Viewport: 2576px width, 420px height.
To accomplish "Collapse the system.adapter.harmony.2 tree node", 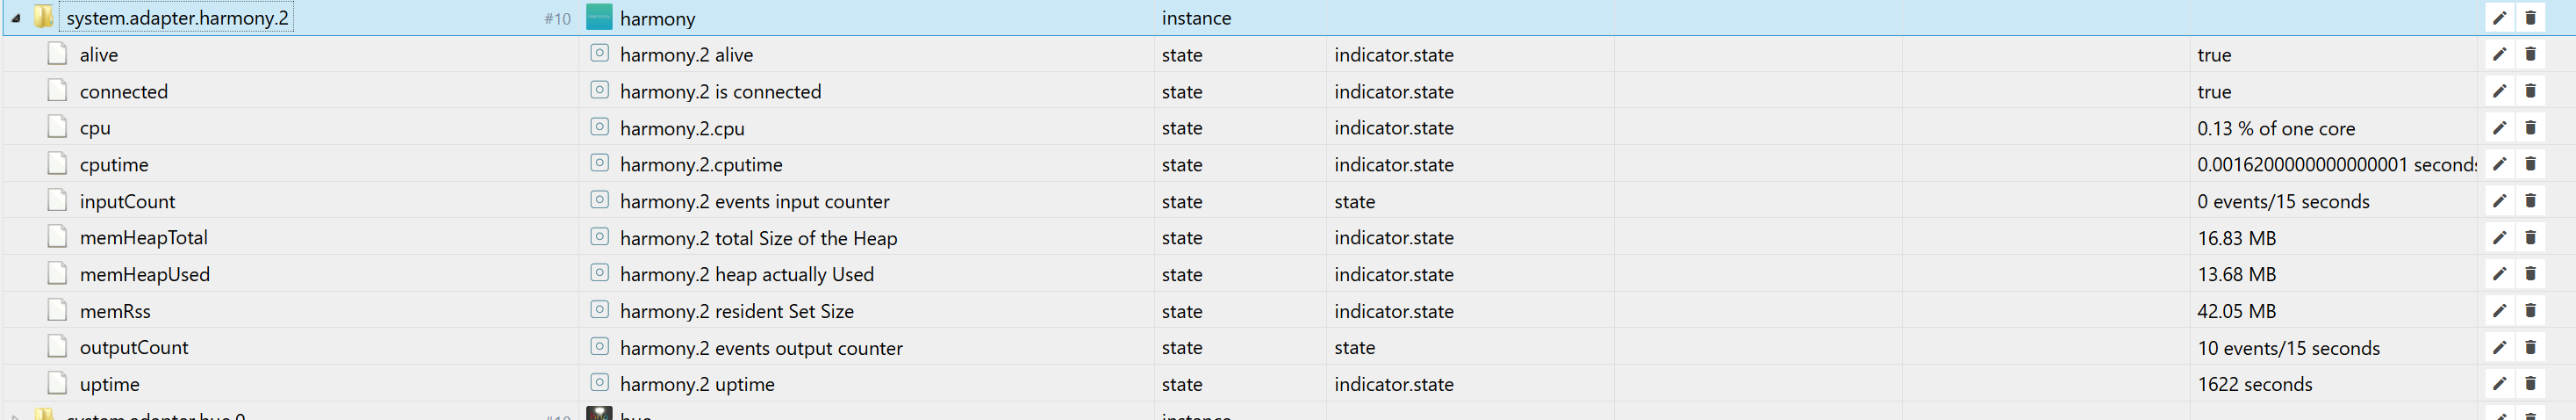I will 16,18.
